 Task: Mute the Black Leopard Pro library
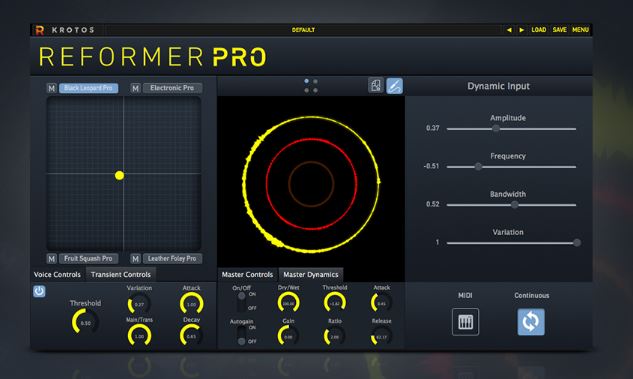(51, 88)
